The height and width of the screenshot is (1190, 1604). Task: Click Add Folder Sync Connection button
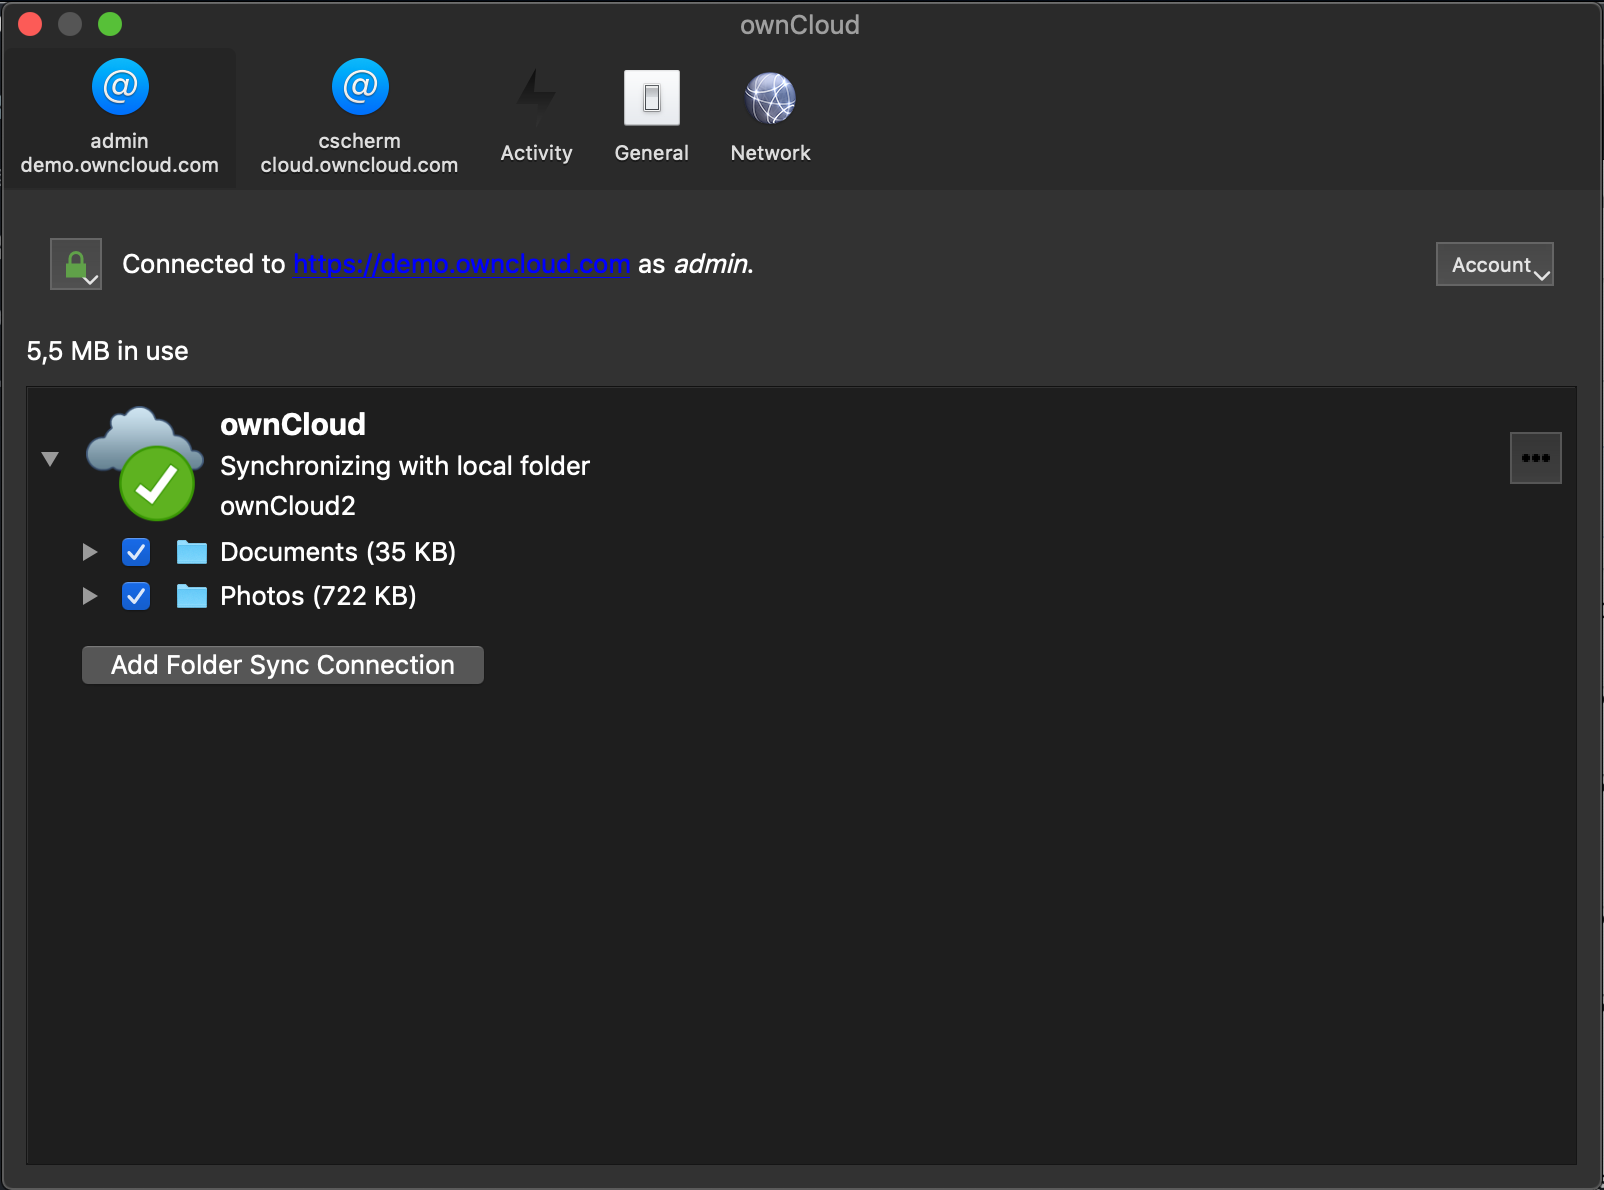tap(283, 665)
